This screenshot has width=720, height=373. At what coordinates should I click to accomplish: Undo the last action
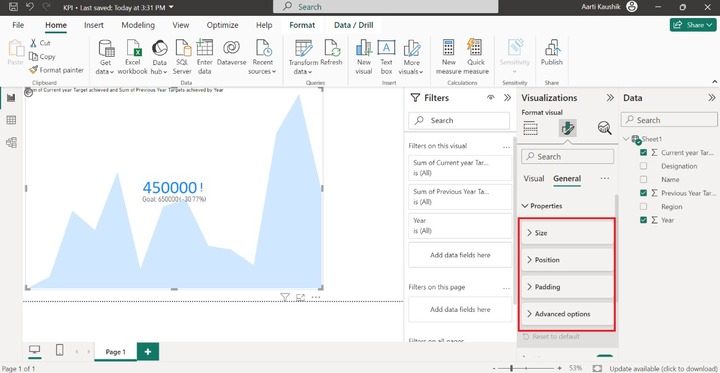pos(30,7)
